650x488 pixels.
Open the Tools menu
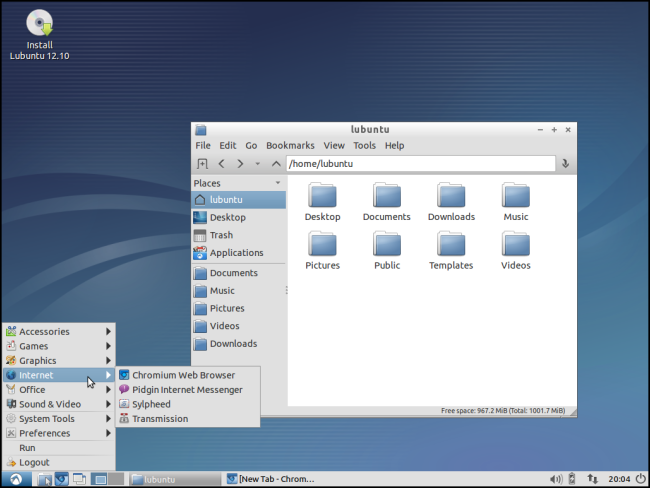pos(364,146)
